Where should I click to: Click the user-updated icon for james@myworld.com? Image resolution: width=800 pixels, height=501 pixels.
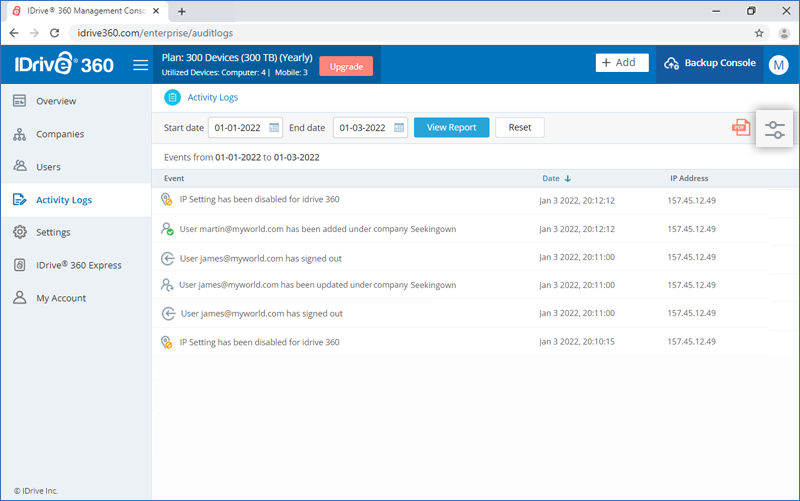(x=167, y=285)
